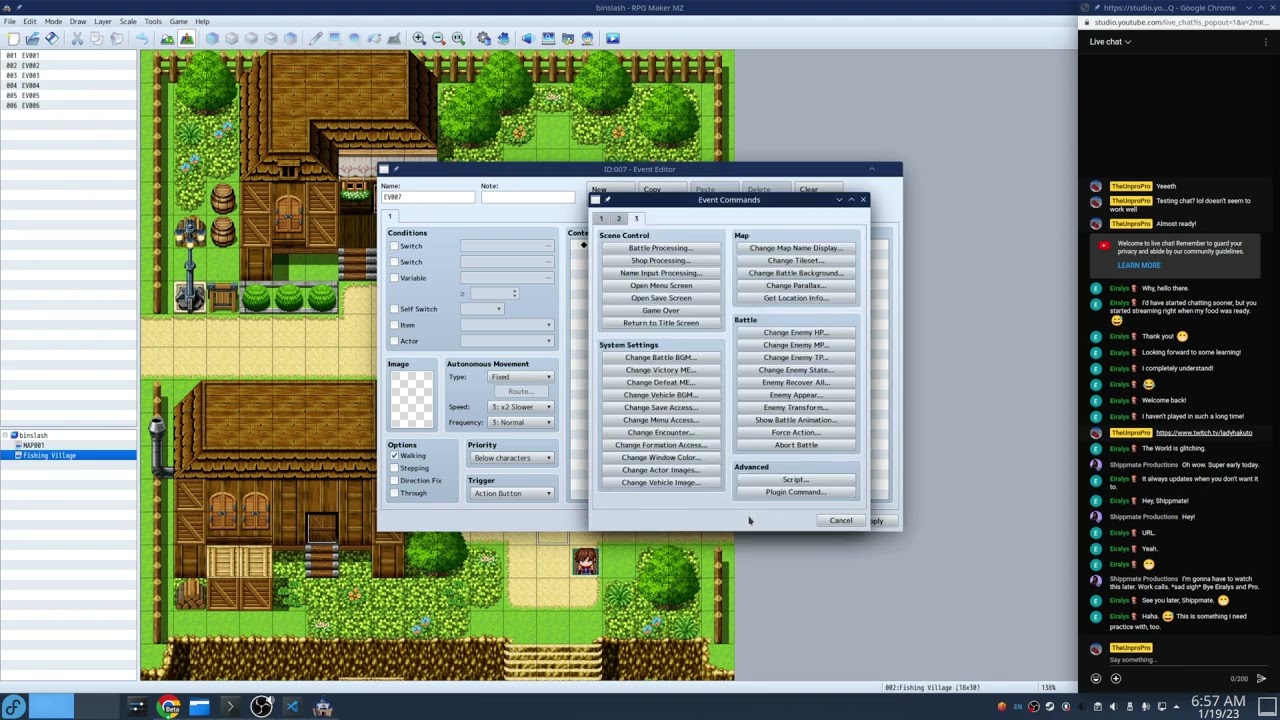This screenshot has height=720, width=1280.
Task: Open the Actor condition dropdown
Action: point(507,341)
